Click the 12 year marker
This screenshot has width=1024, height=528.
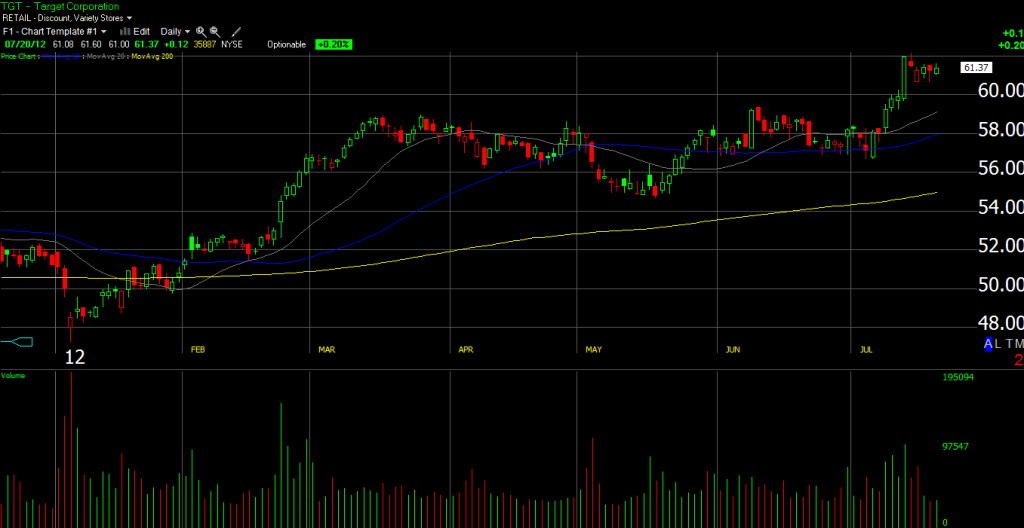pyautogui.click(x=75, y=357)
